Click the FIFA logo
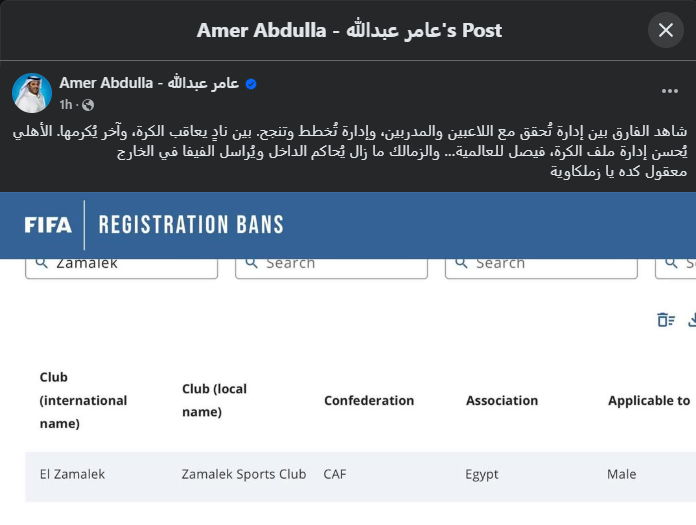The width and height of the screenshot is (696, 525). point(48,225)
